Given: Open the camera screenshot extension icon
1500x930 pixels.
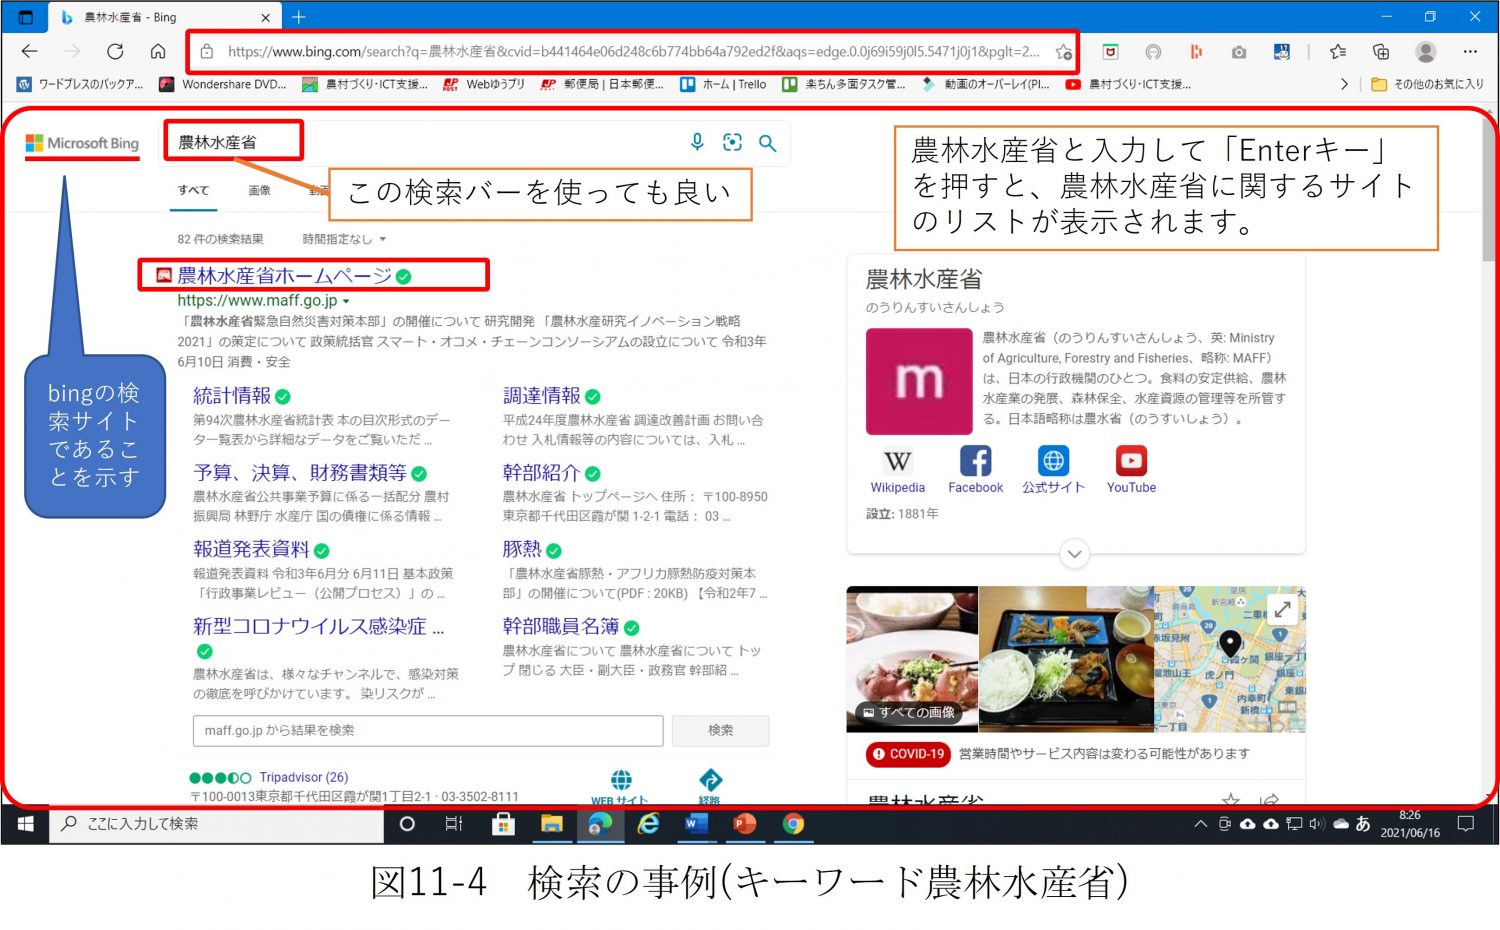Looking at the screenshot, I should 1239,52.
